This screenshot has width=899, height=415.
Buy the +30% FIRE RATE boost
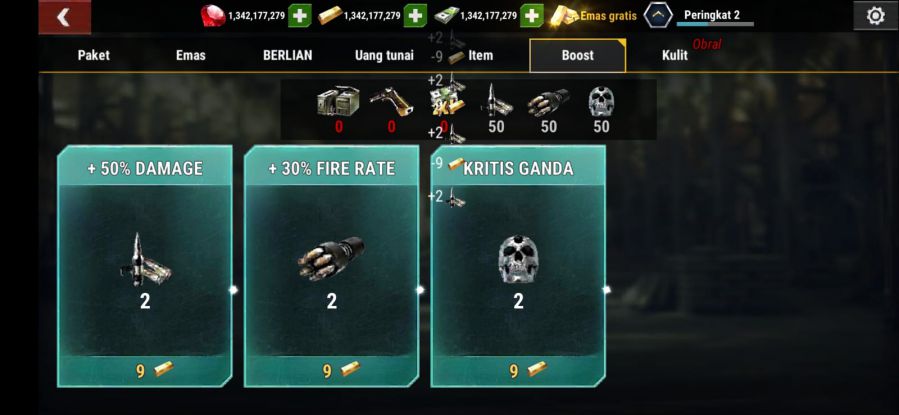click(331, 267)
